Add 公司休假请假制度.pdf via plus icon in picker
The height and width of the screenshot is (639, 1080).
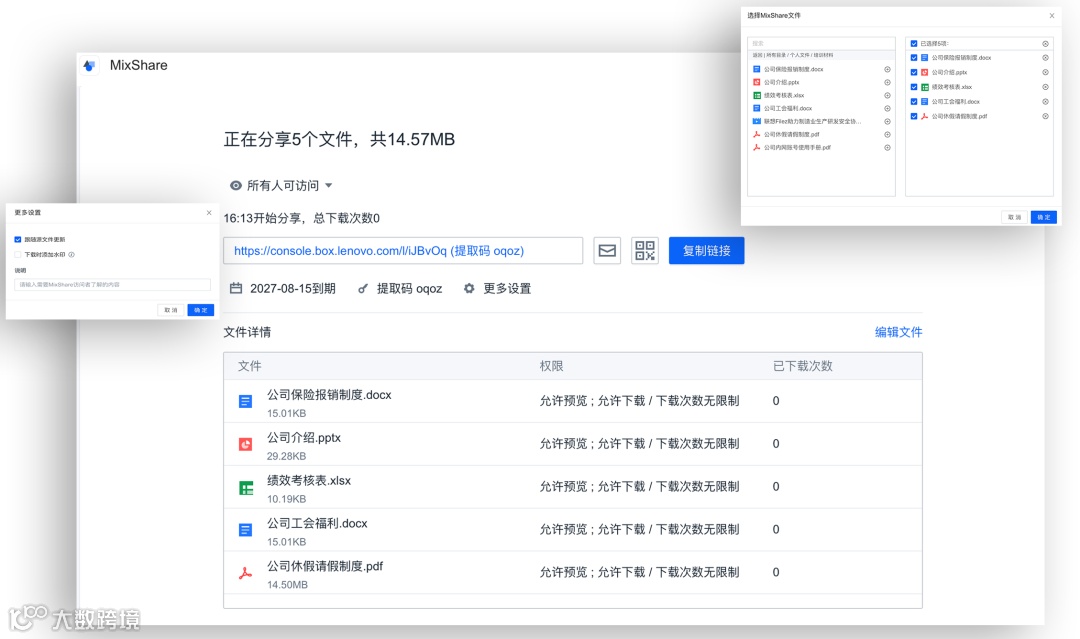point(887,135)
